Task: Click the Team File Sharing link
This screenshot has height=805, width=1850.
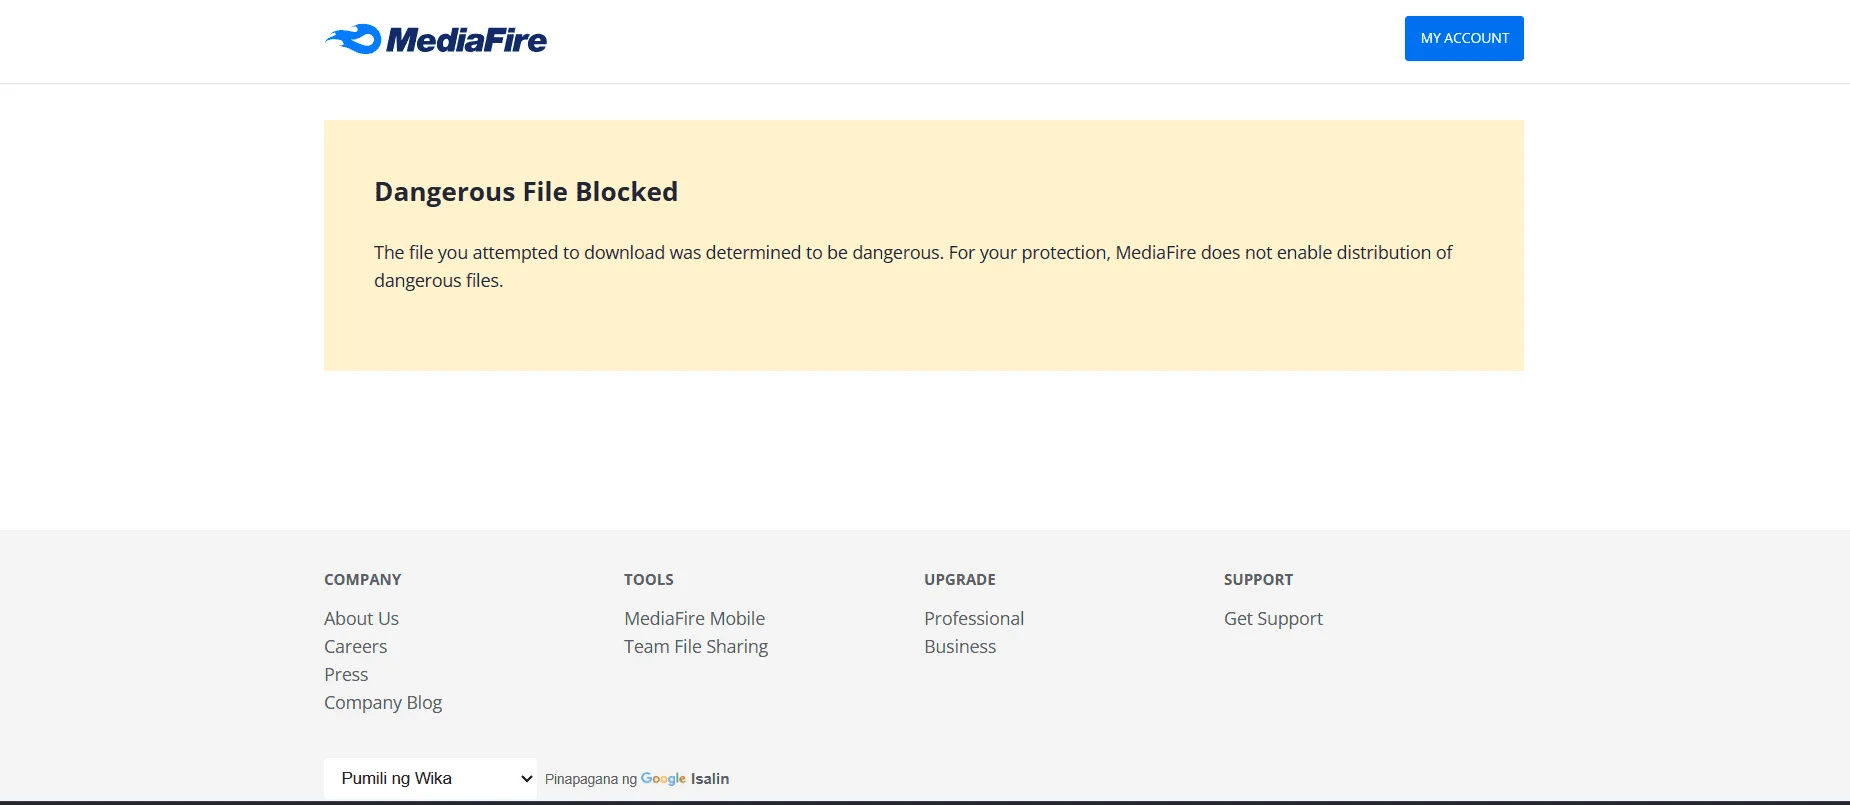Action: pos(696,646)
